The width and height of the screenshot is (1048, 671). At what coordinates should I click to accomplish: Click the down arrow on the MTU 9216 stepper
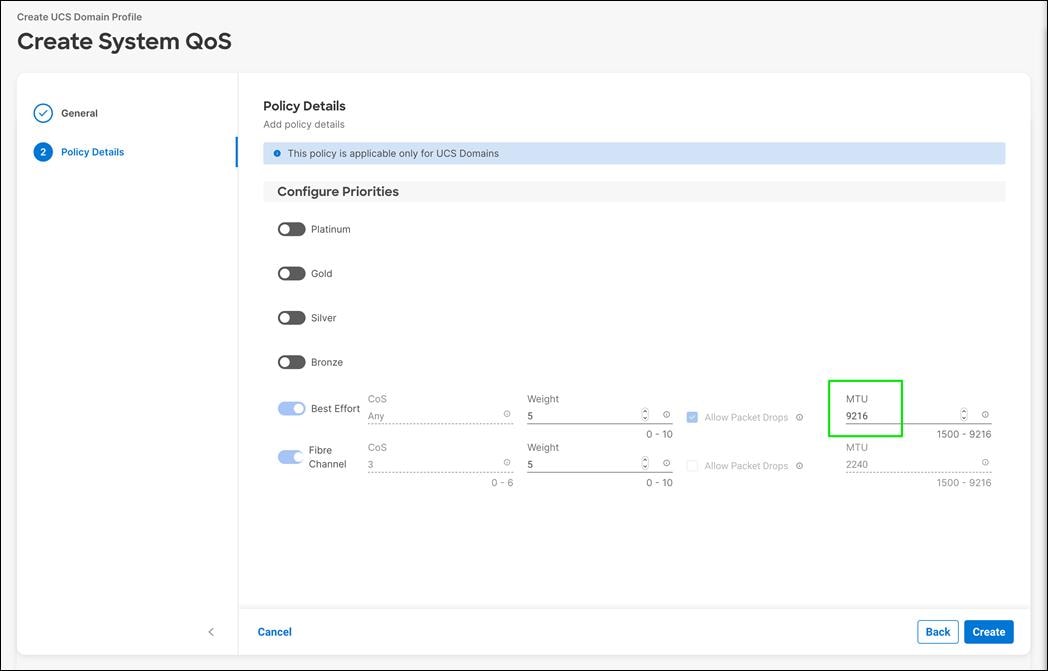pyautogui.click(x=963, y=420)
